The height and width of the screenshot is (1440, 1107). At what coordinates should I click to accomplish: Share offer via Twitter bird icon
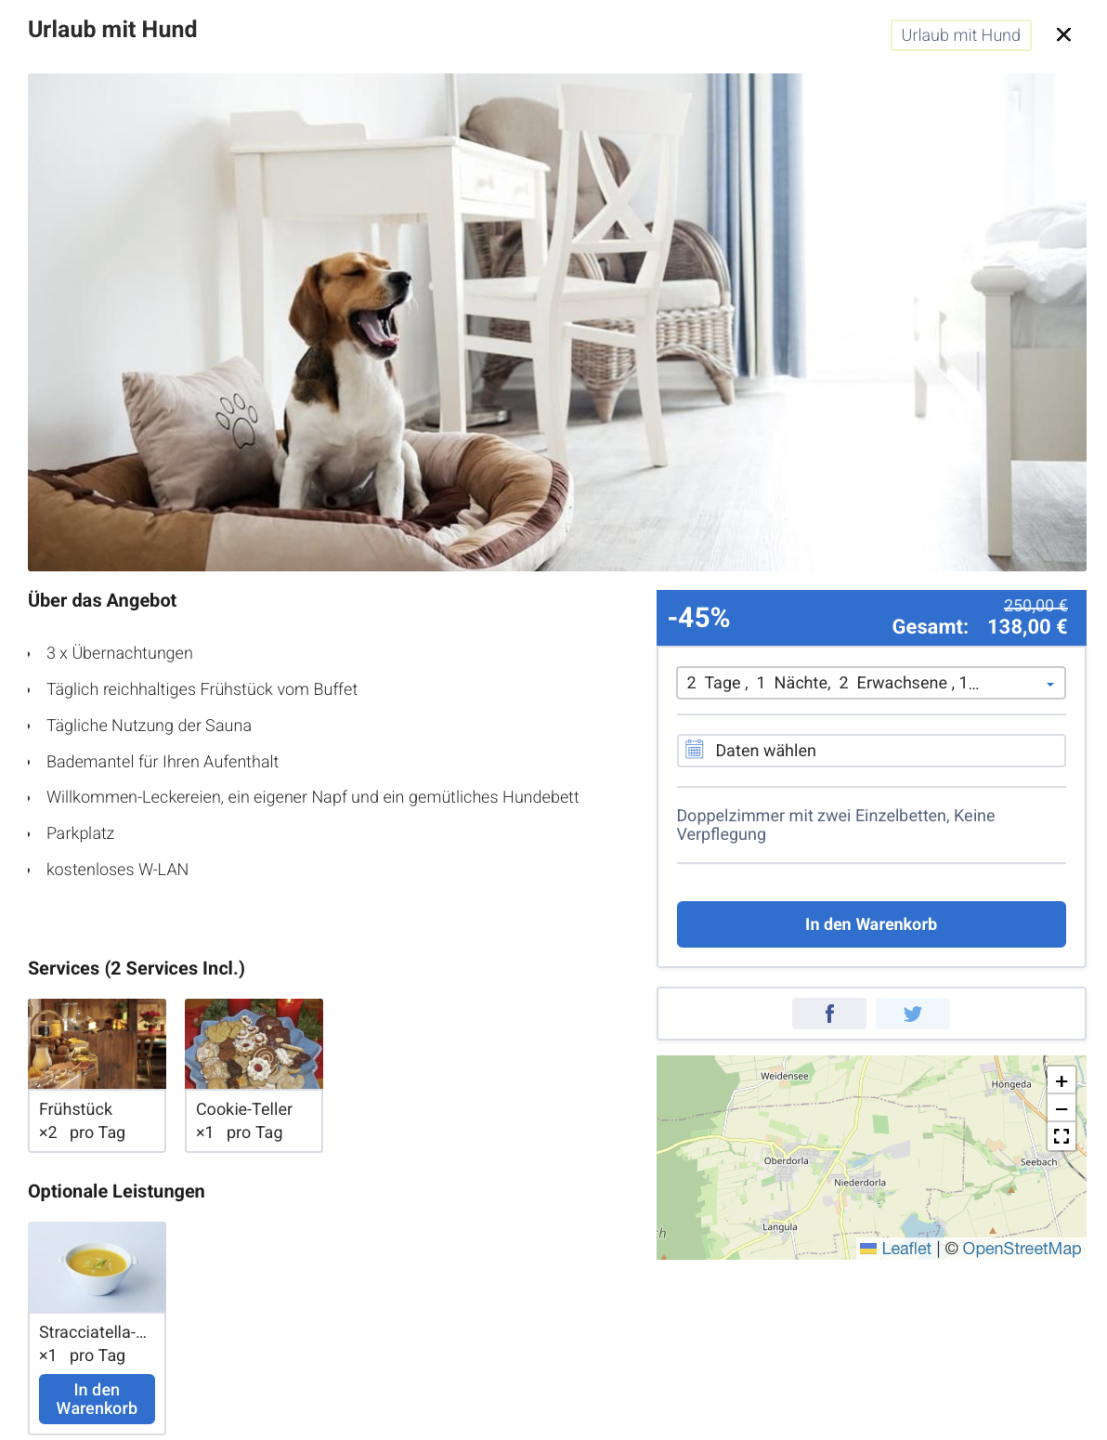pos(912,1013)
